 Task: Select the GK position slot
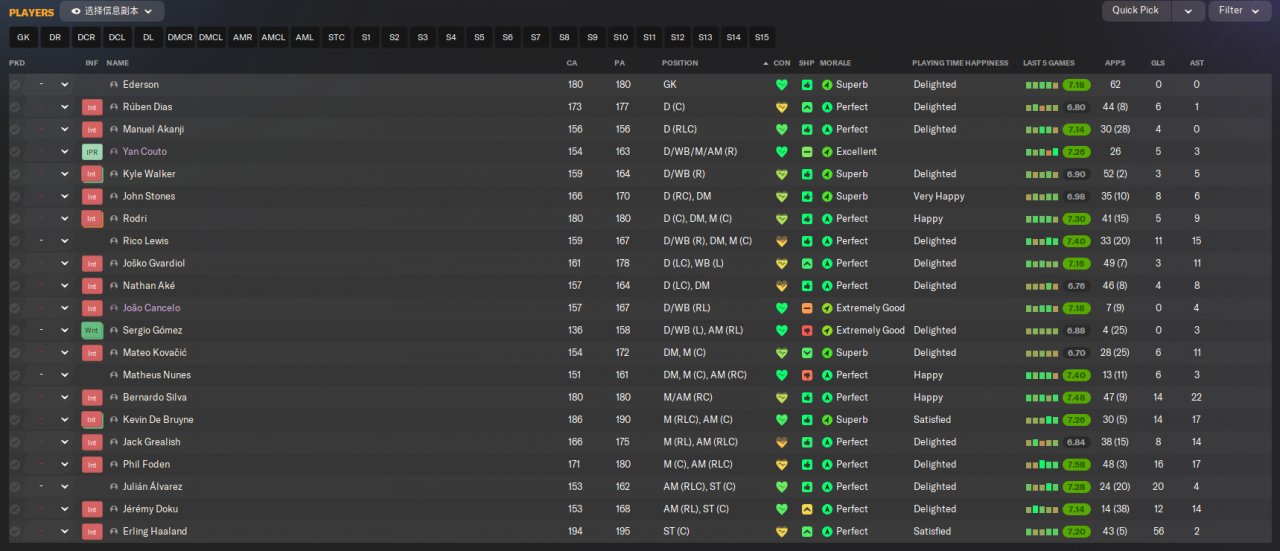(24, 37)
